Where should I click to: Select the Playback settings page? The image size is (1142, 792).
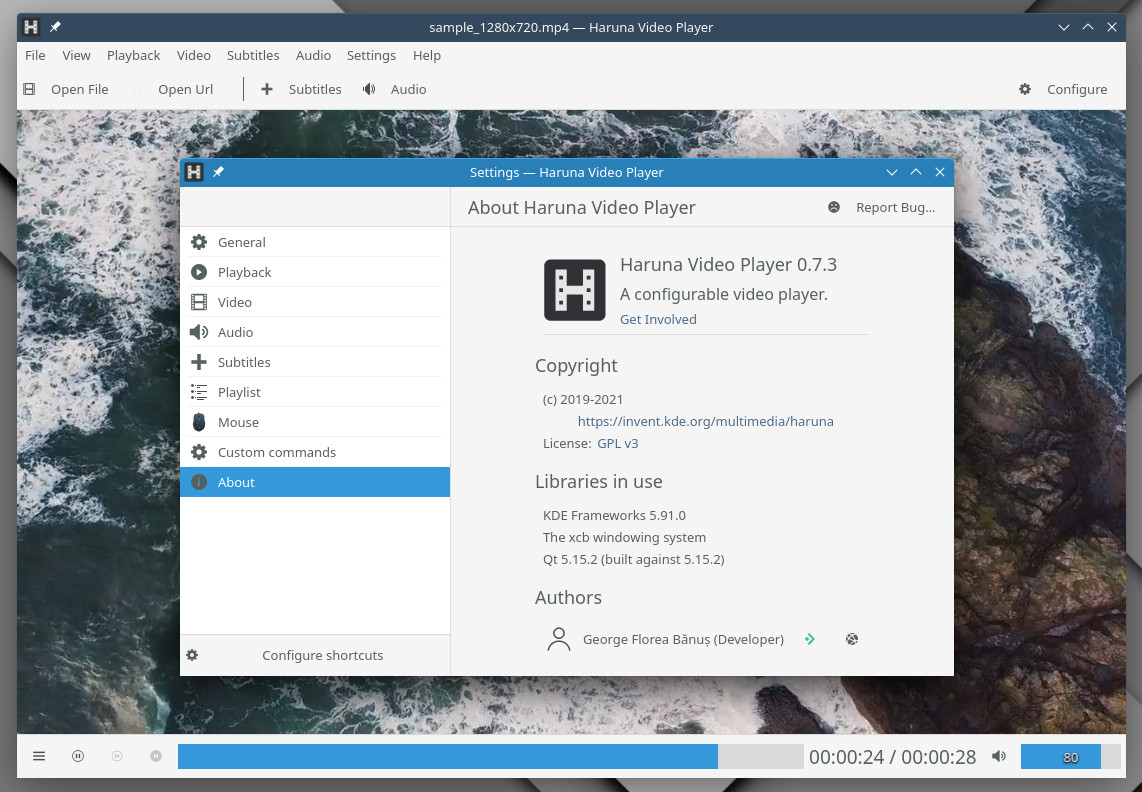coord(315,272)
